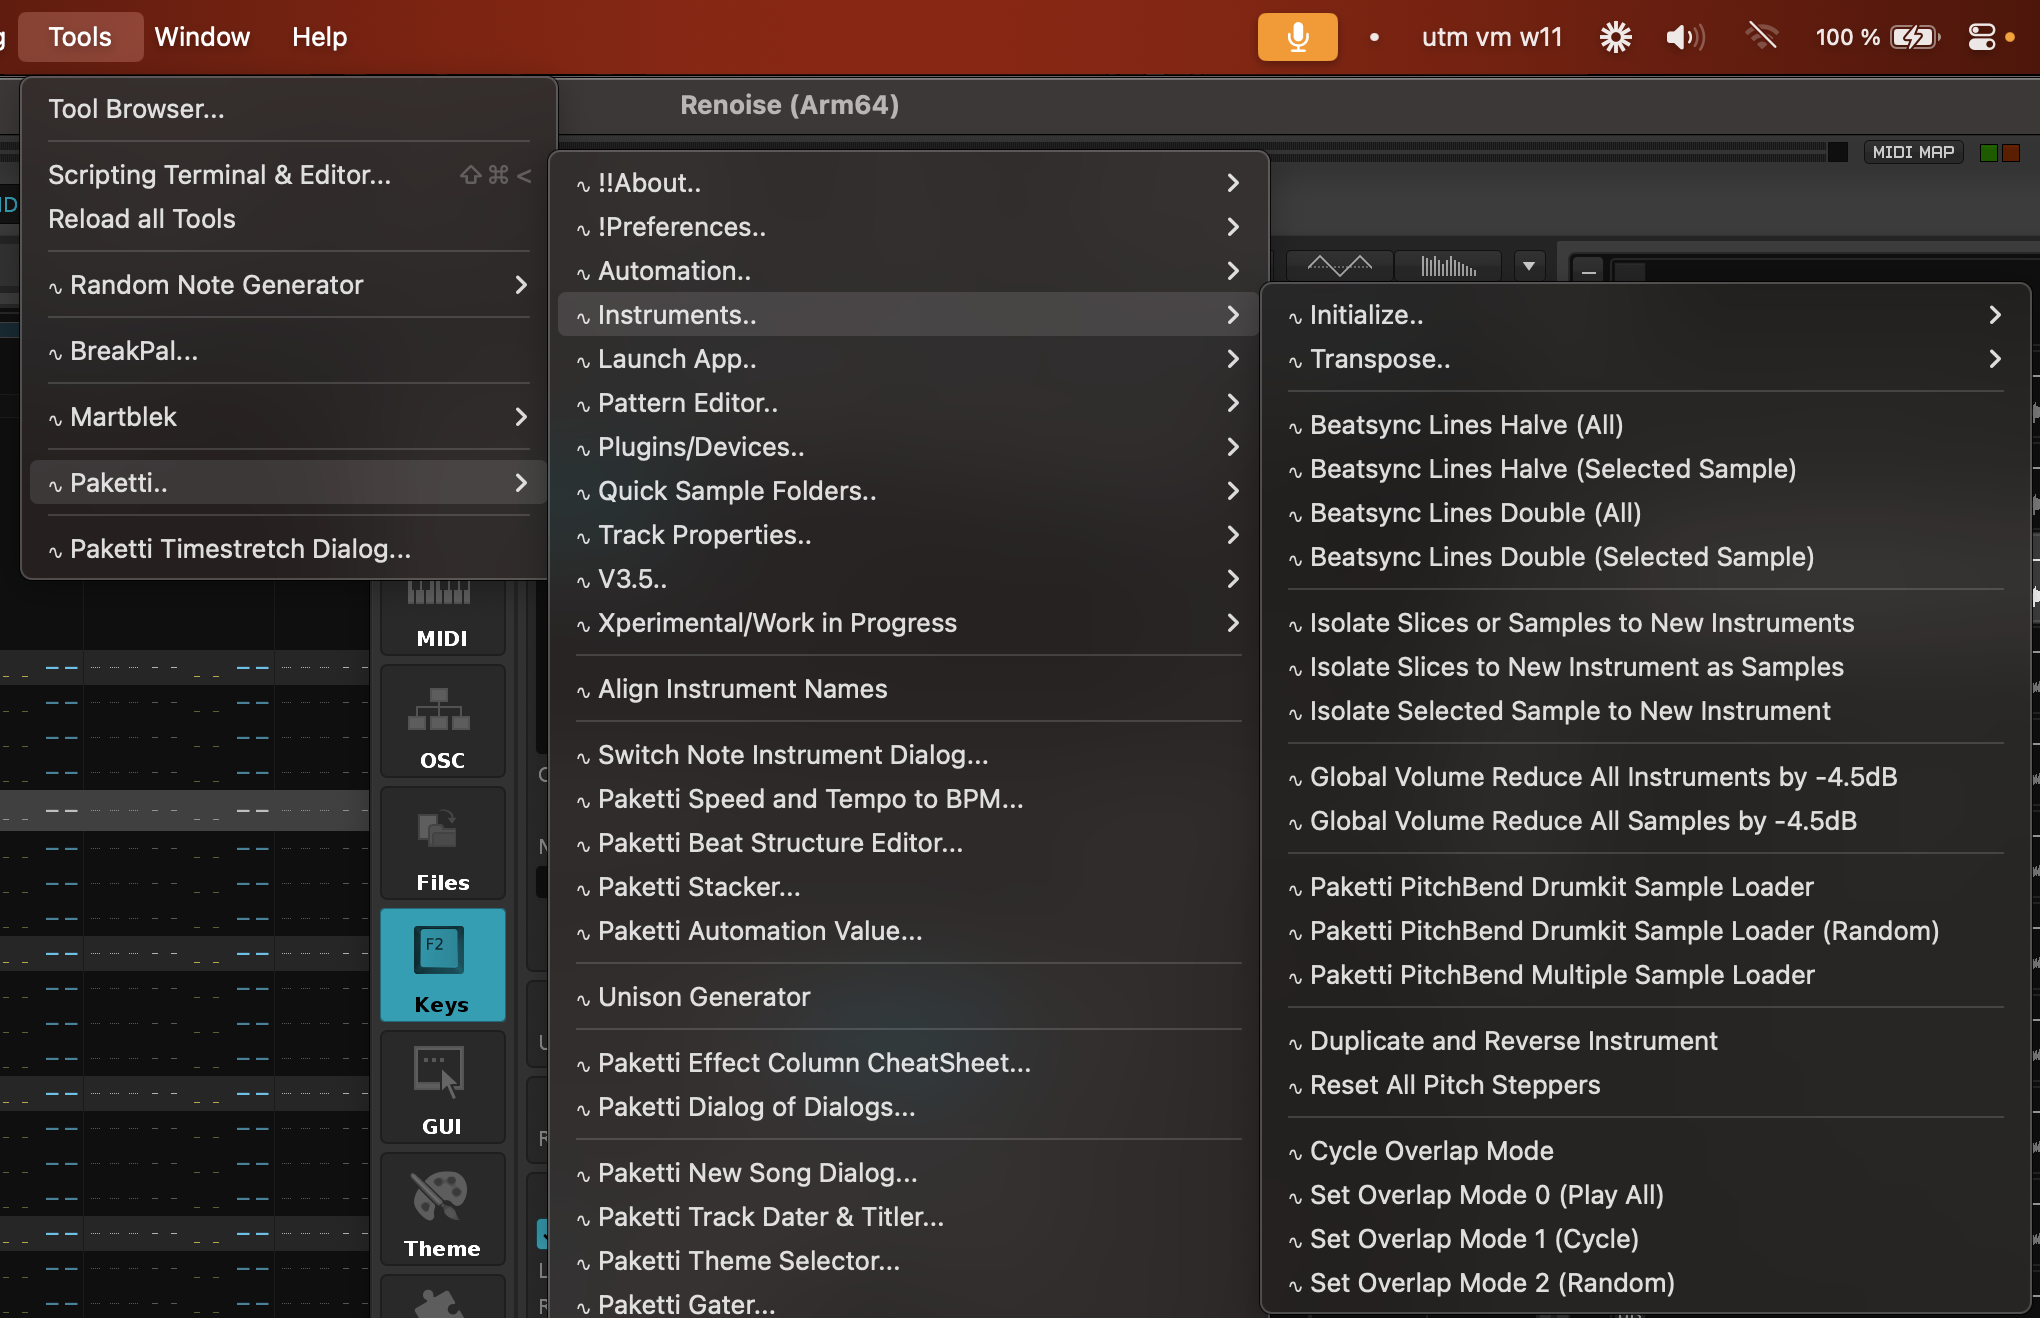The height and width of the screenshot is (1318, 2040).
Task: Open the scope options dropdown arrow
Action: tap(1528, 267)
